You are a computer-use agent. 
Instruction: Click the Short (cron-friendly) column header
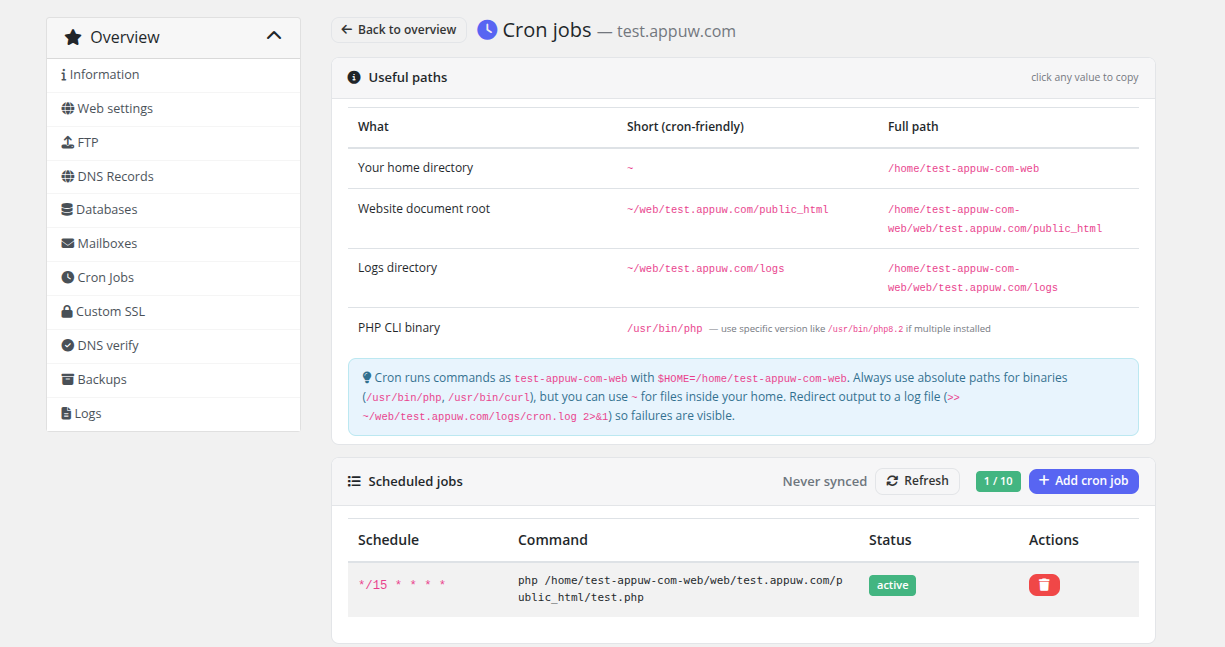(x=685, y=127)
